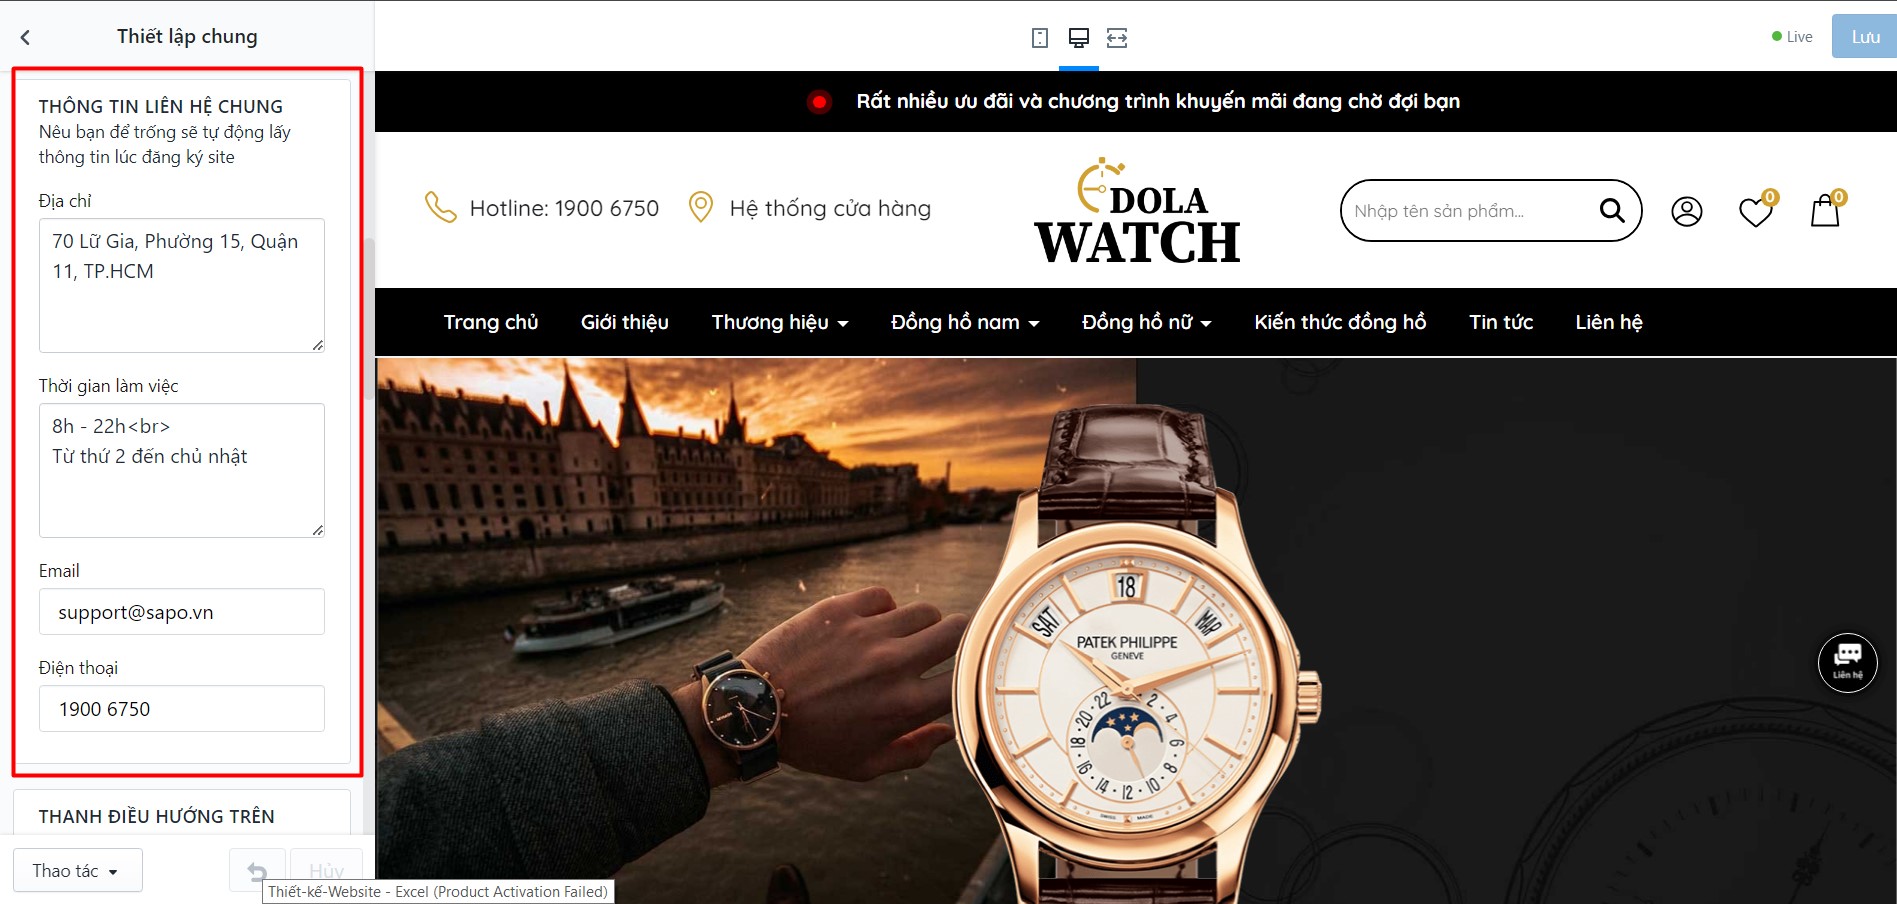
Task: Open Kiến thức đồng hồ menu item
Action: 1340,322
